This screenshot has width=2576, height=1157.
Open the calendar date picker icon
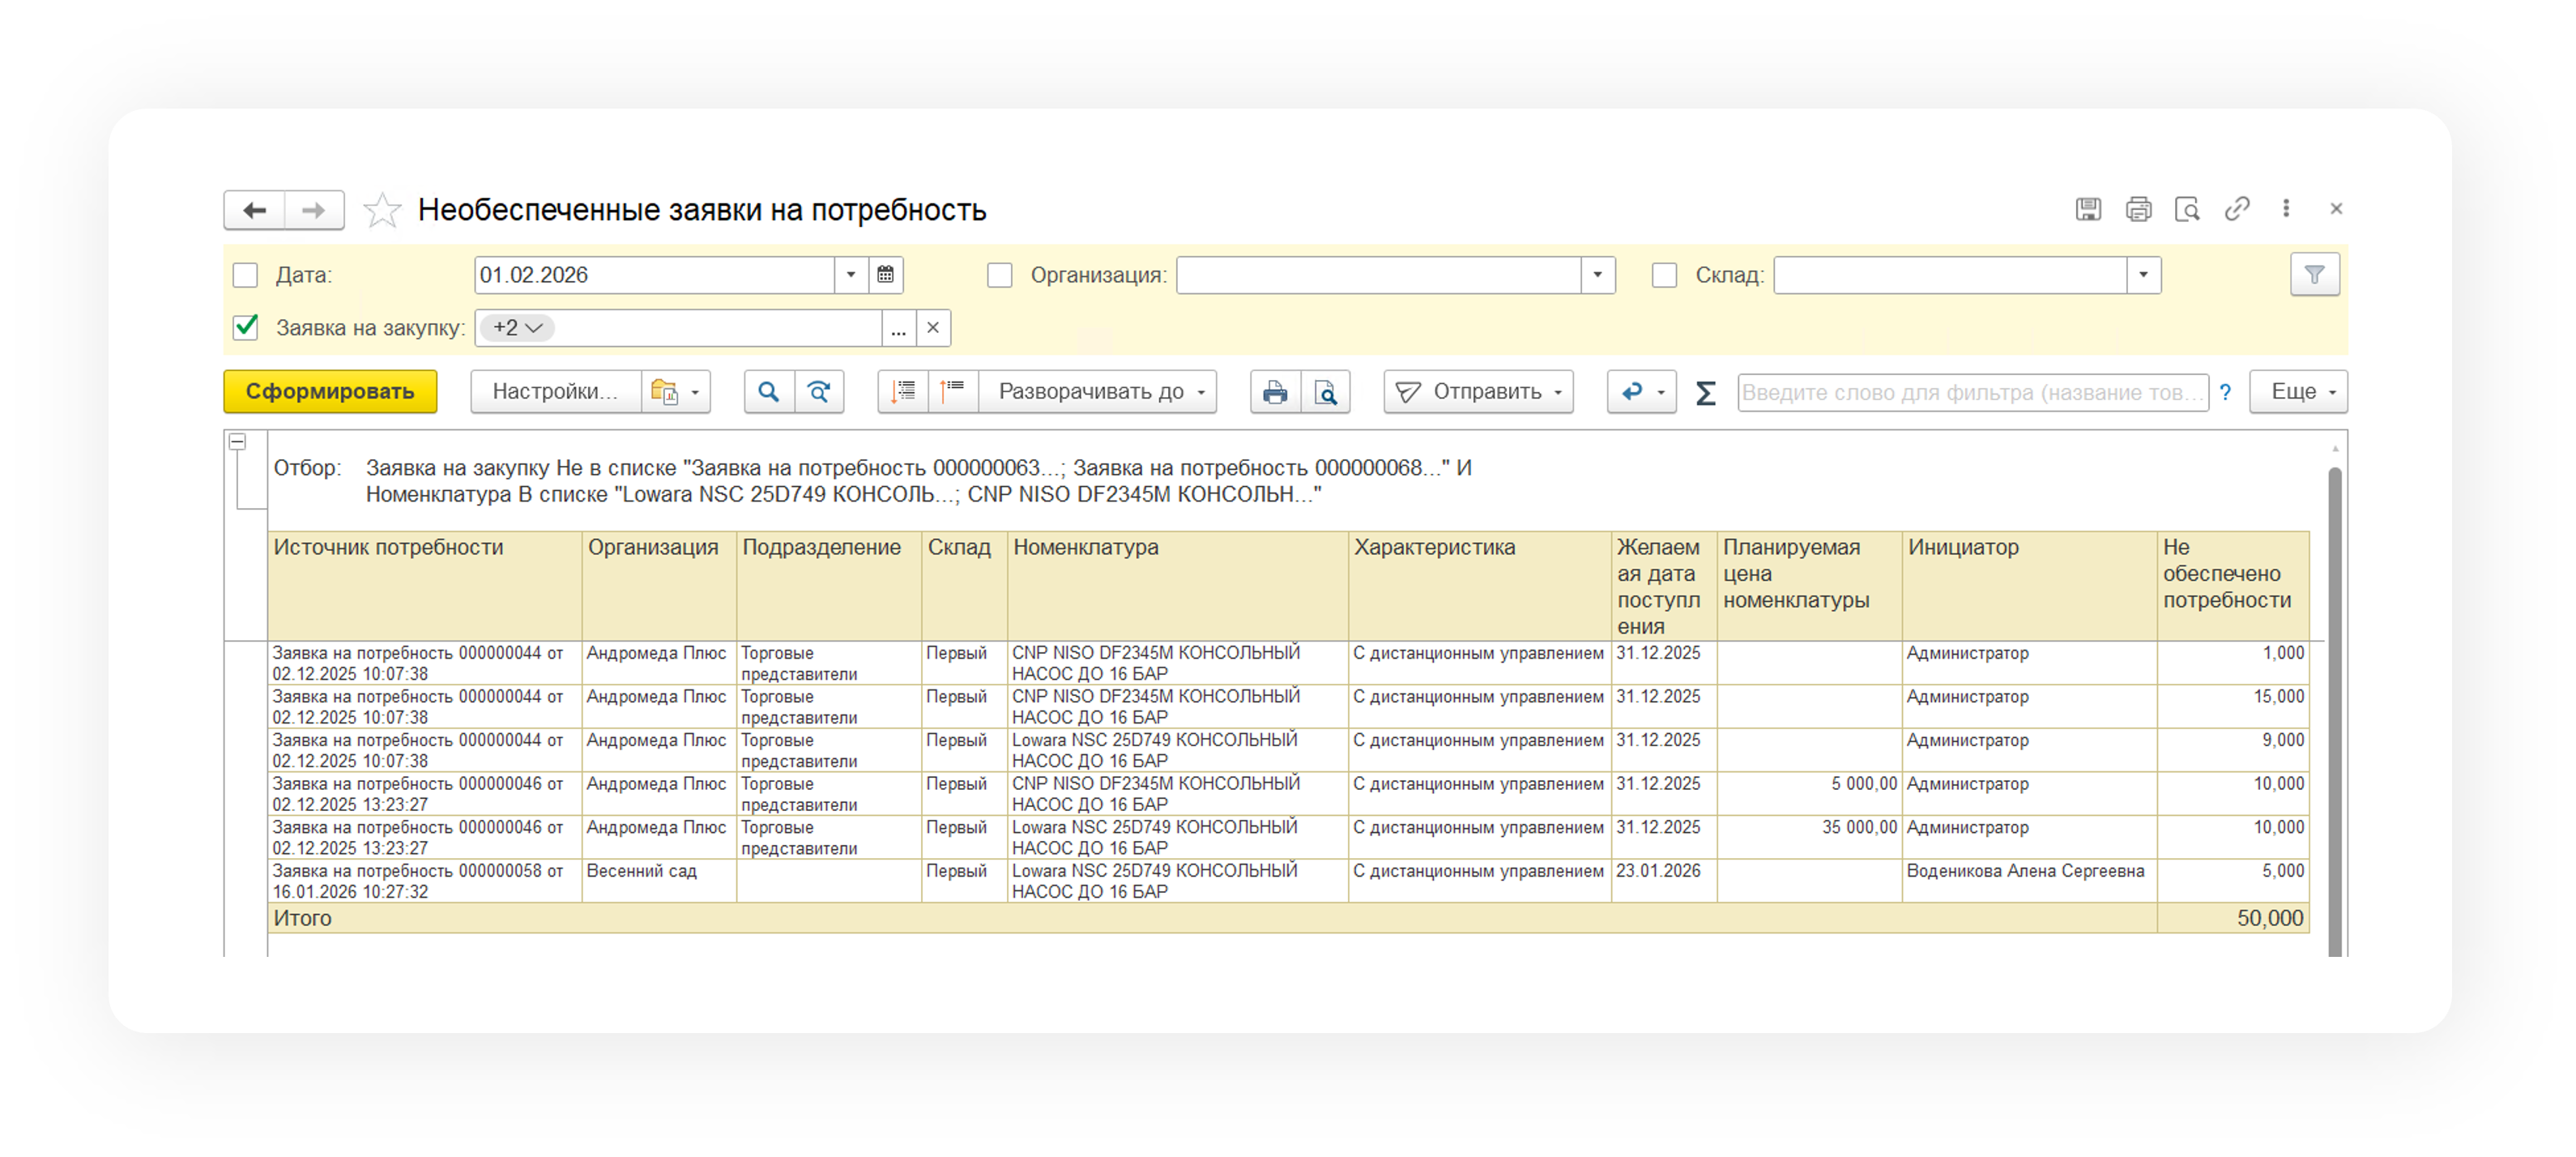click(x=886, y=275)
